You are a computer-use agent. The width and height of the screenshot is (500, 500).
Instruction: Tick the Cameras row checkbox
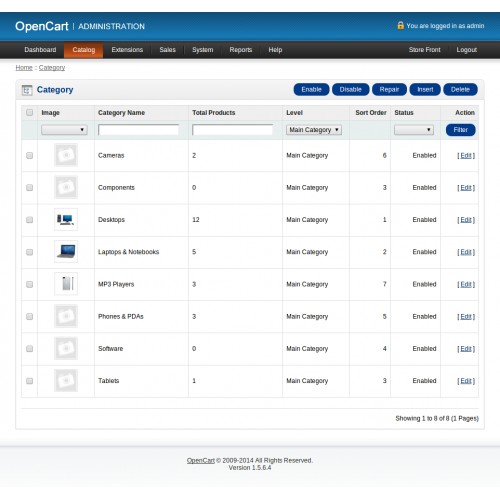point(29,155)
